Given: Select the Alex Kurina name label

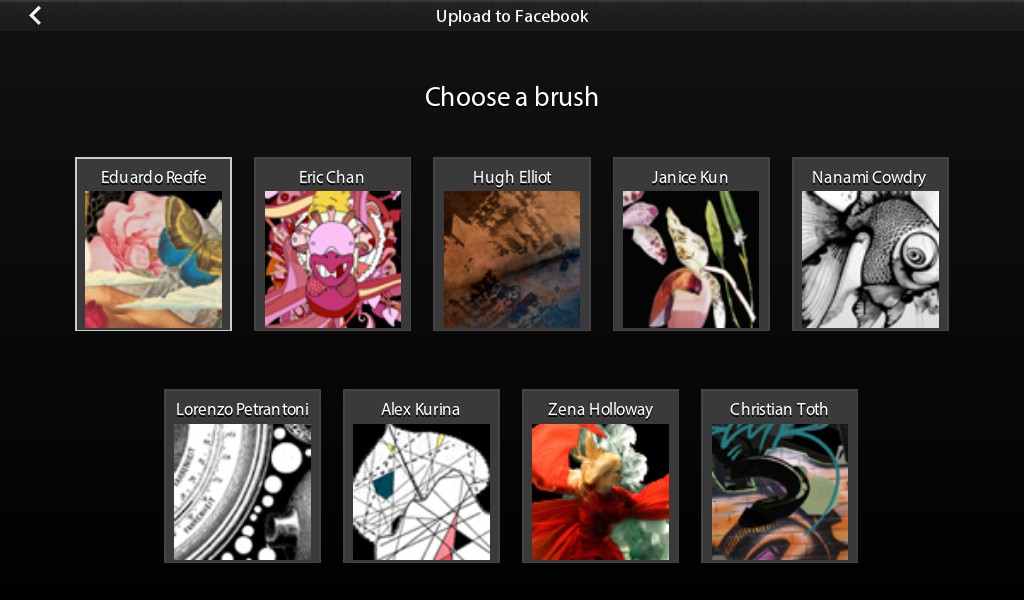Looking at the screenshot, I should [x=421, y=409].
